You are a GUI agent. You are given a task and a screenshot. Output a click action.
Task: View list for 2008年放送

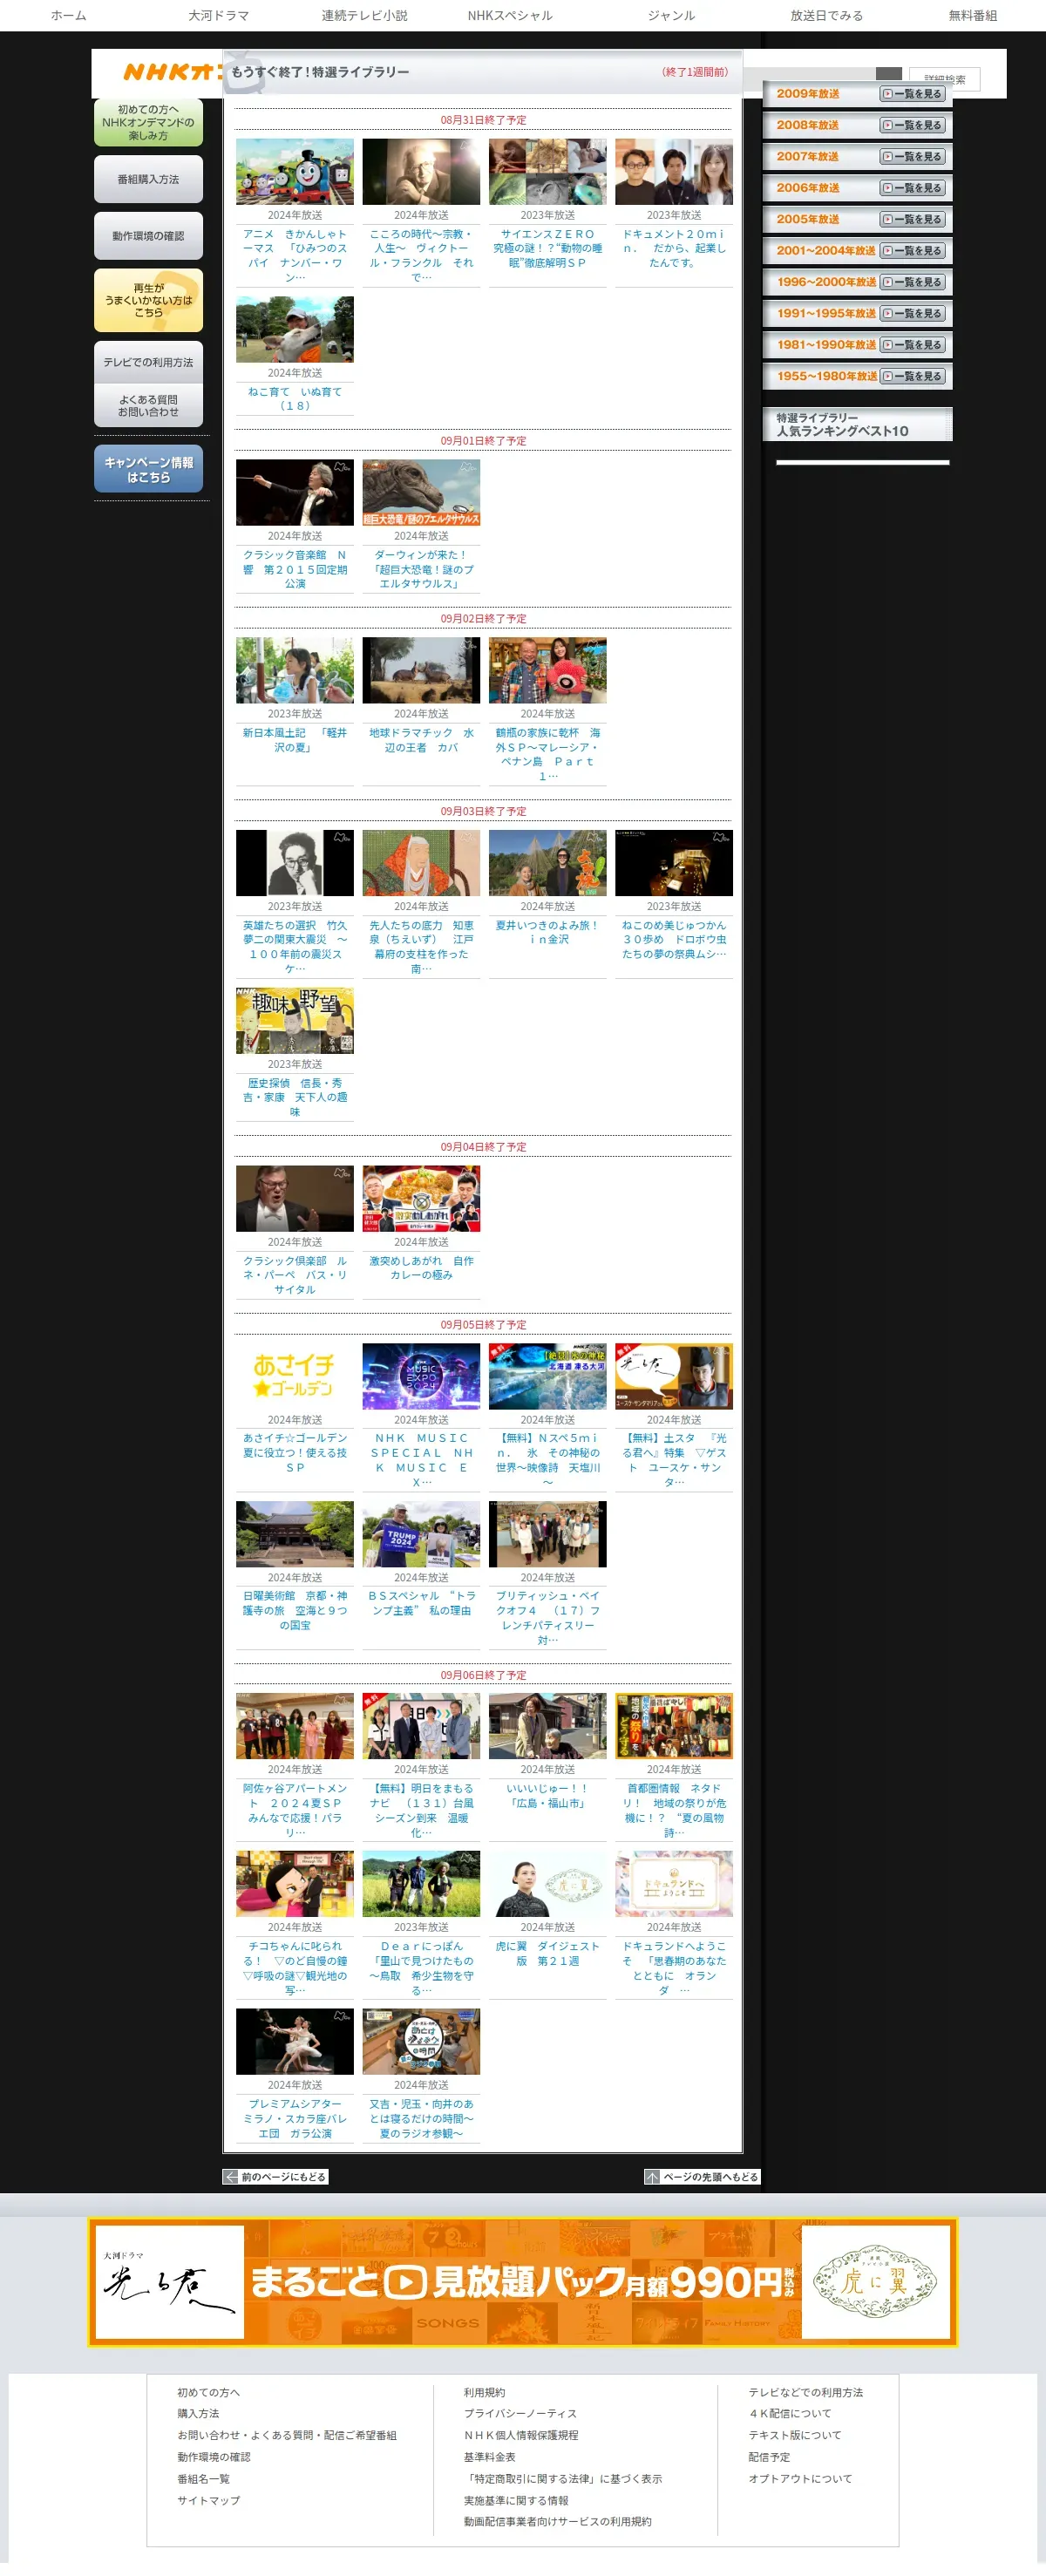tap(912, 125)
